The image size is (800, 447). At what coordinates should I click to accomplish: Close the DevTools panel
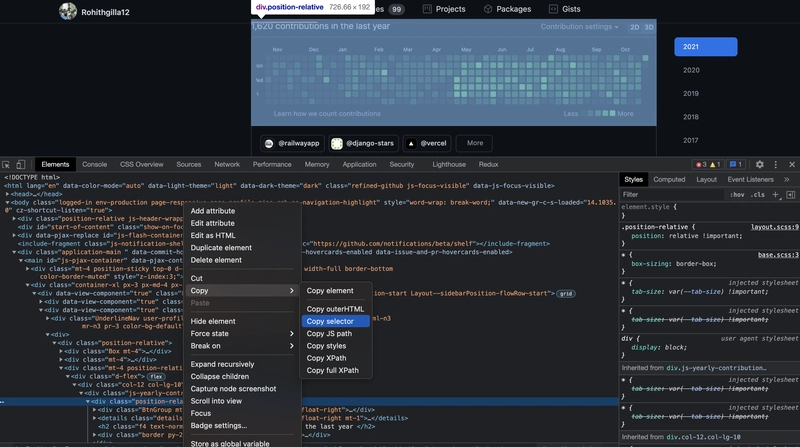792,164
